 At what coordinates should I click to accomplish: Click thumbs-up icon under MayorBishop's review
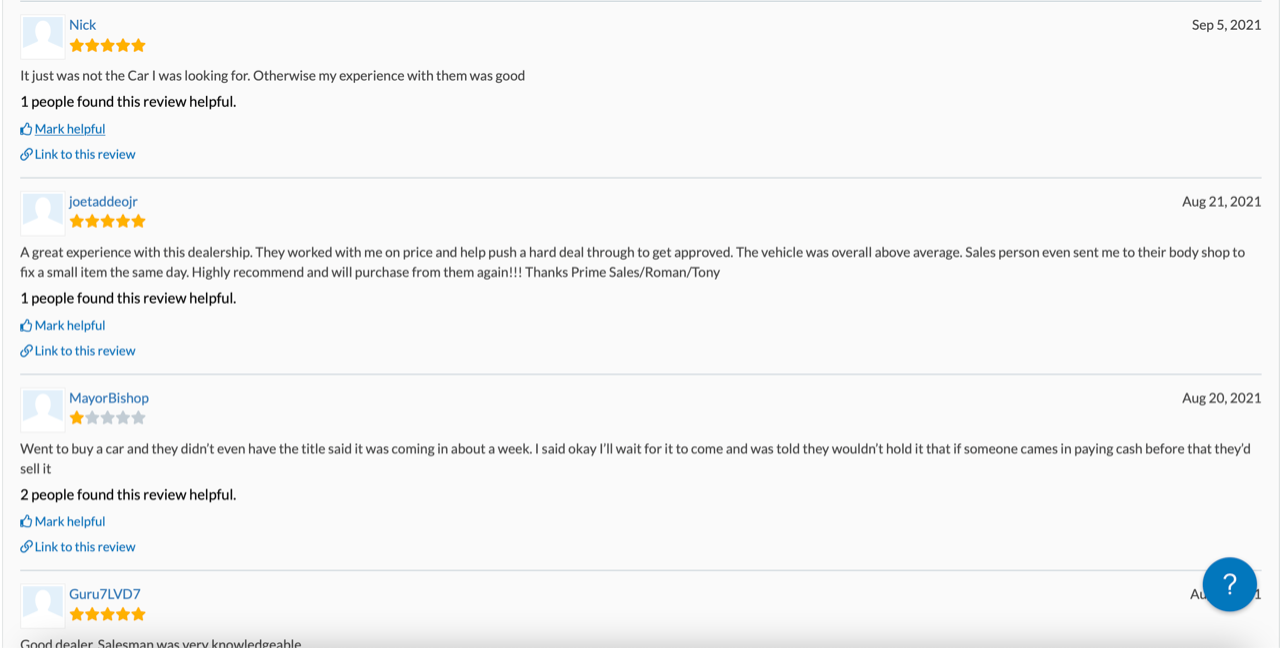tap(26, 521)
